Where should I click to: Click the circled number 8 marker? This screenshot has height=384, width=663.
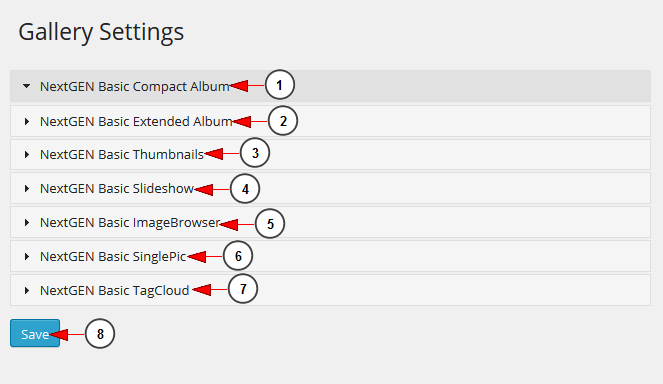100,334
